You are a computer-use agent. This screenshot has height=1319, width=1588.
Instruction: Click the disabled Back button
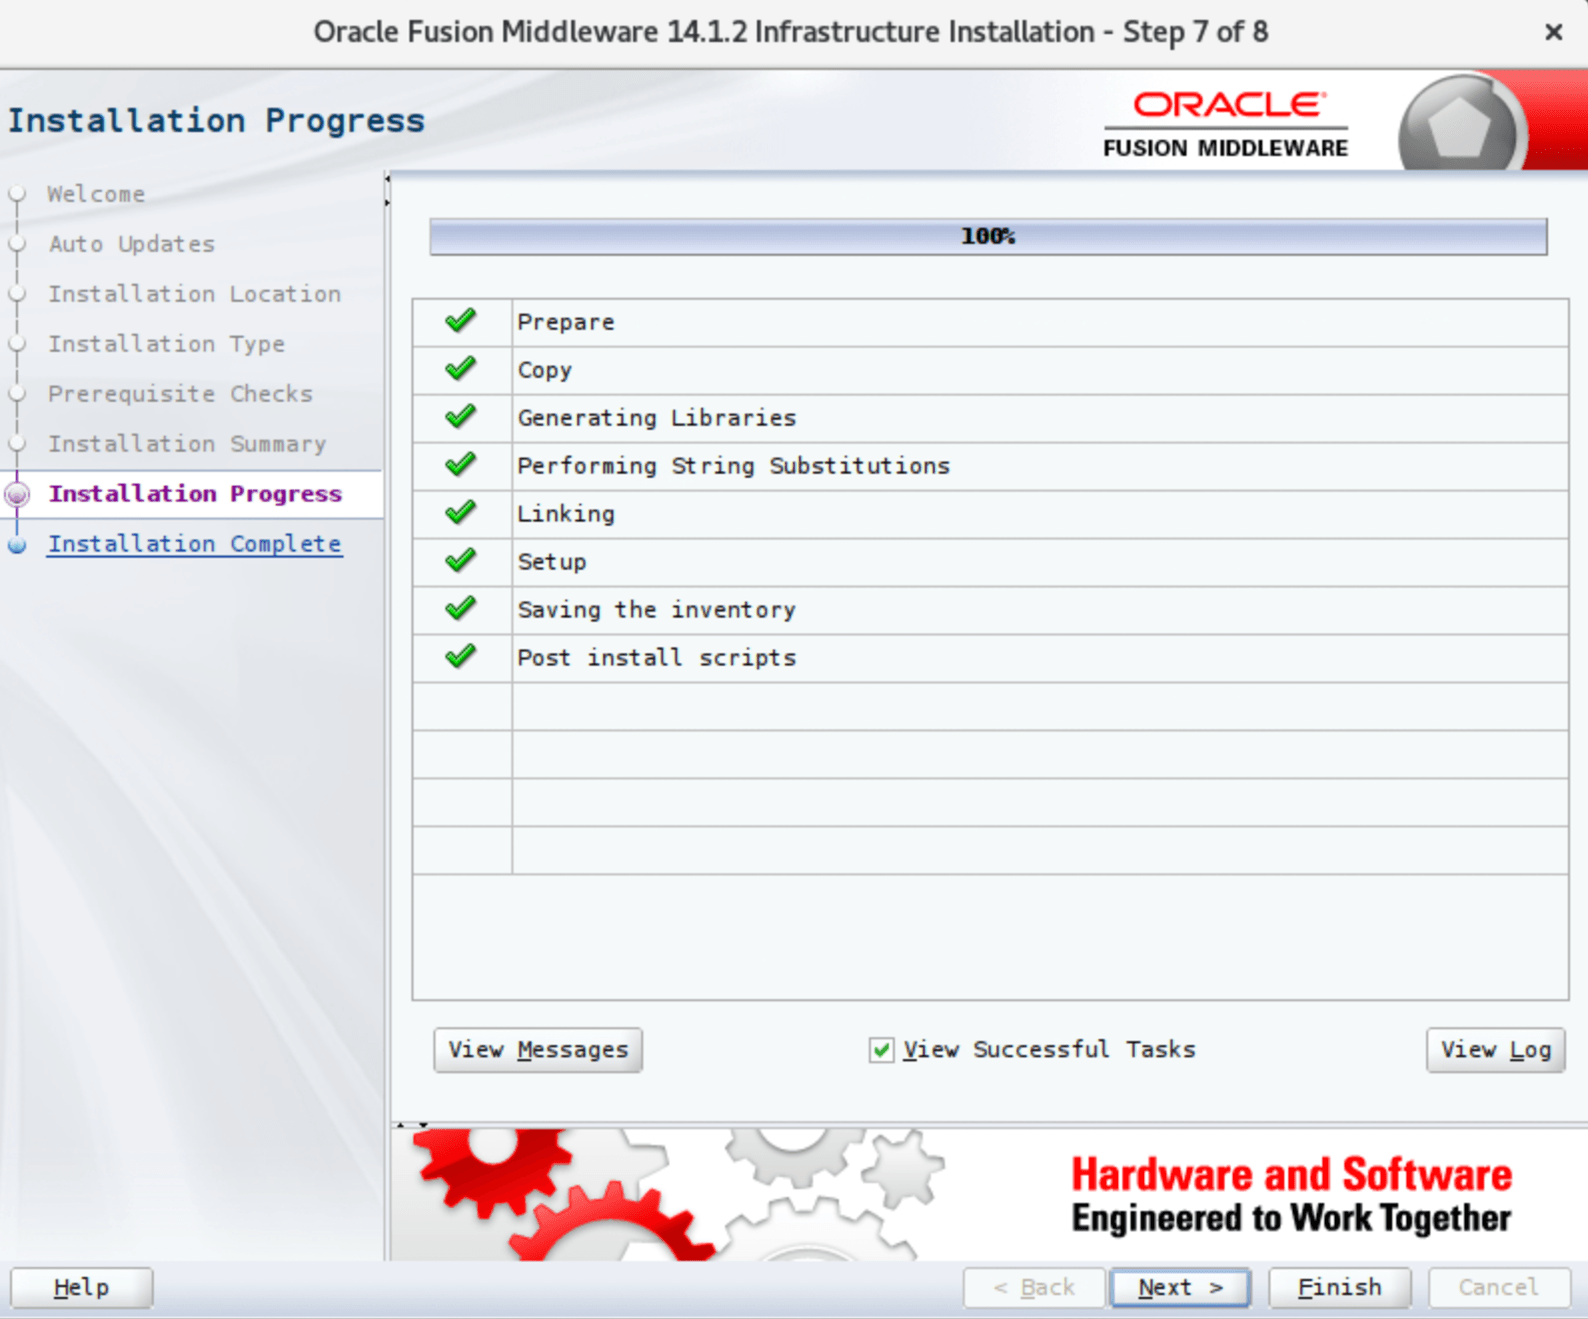[x=1034, y=1288]
